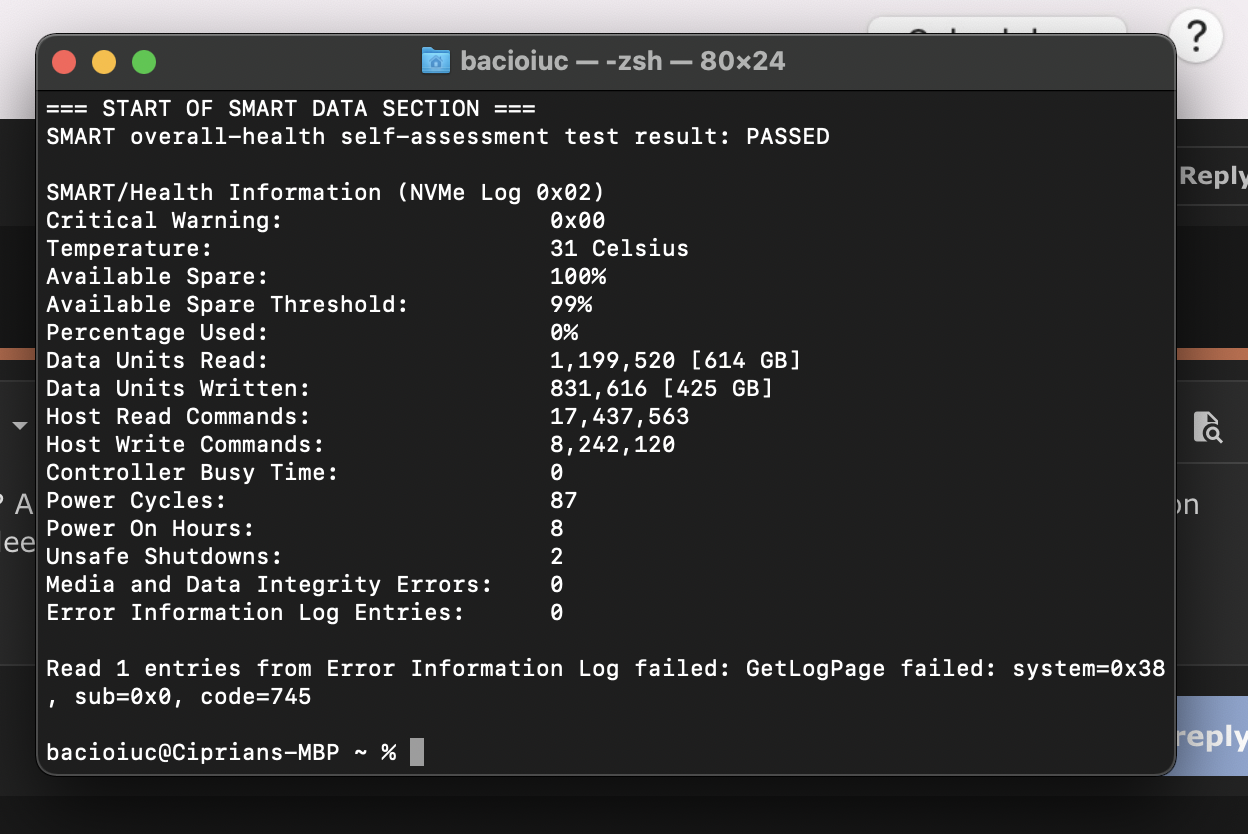This screenshot has width=1248, height=834.
Task: Click the Unsafe Shutdowns line in output
Action: click(164, 556)
